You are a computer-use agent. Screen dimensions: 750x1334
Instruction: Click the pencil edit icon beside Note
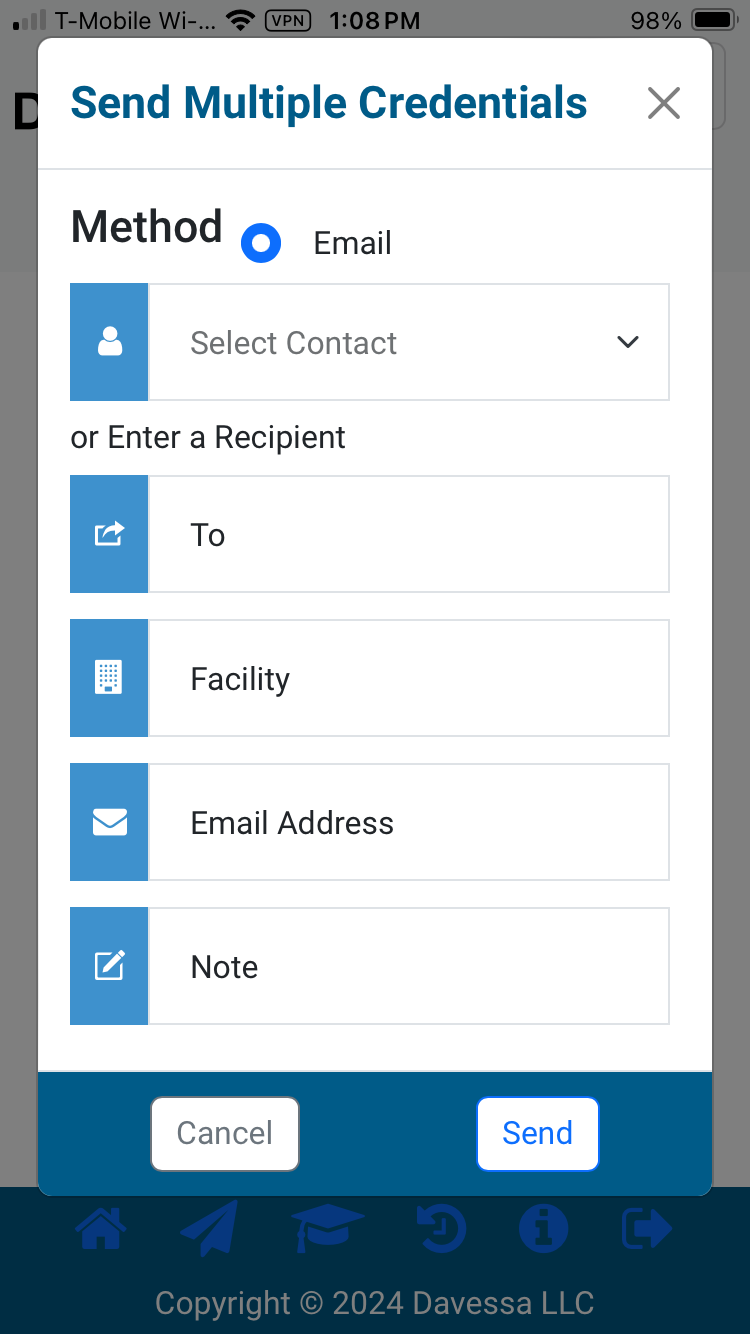pos(109,966)
